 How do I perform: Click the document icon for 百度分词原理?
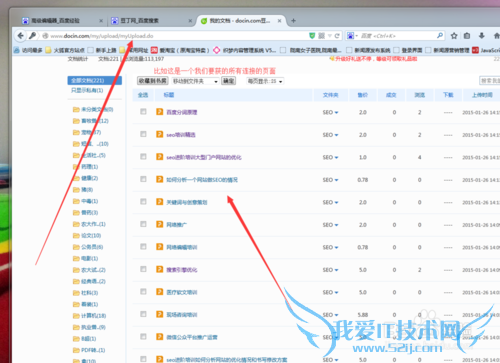tap(160, 112)
